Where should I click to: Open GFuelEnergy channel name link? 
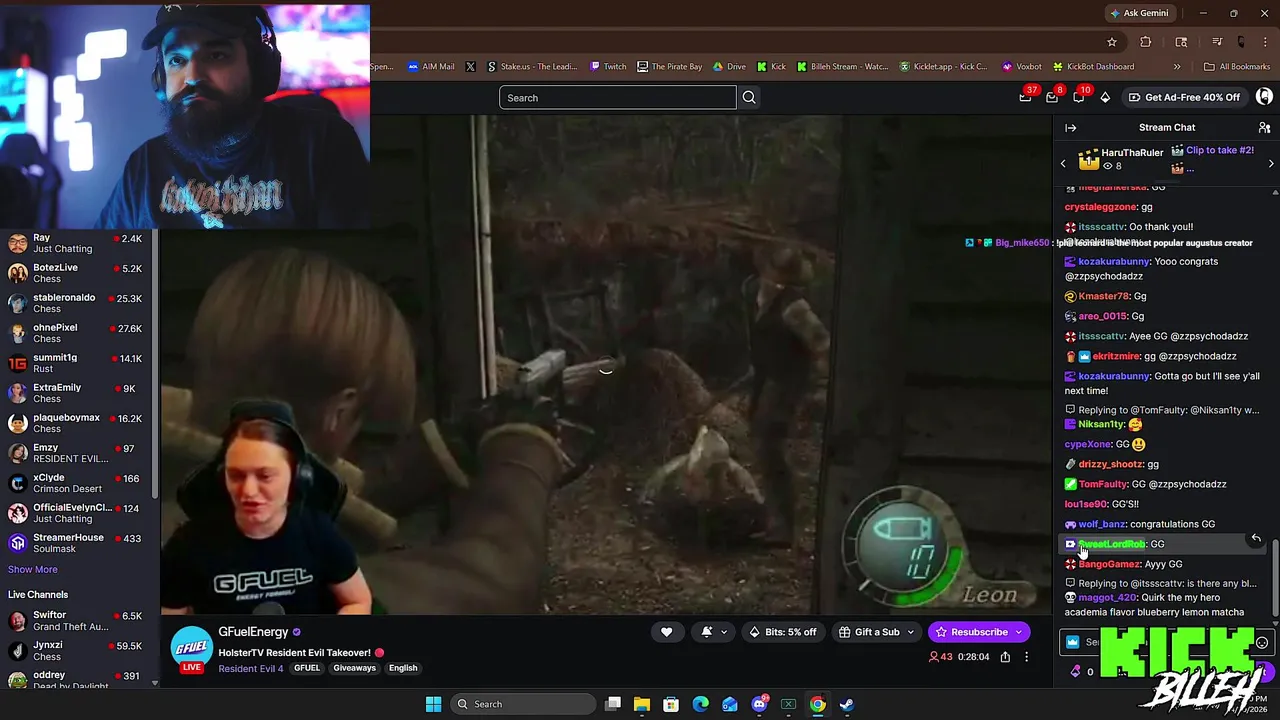[253, 632]
